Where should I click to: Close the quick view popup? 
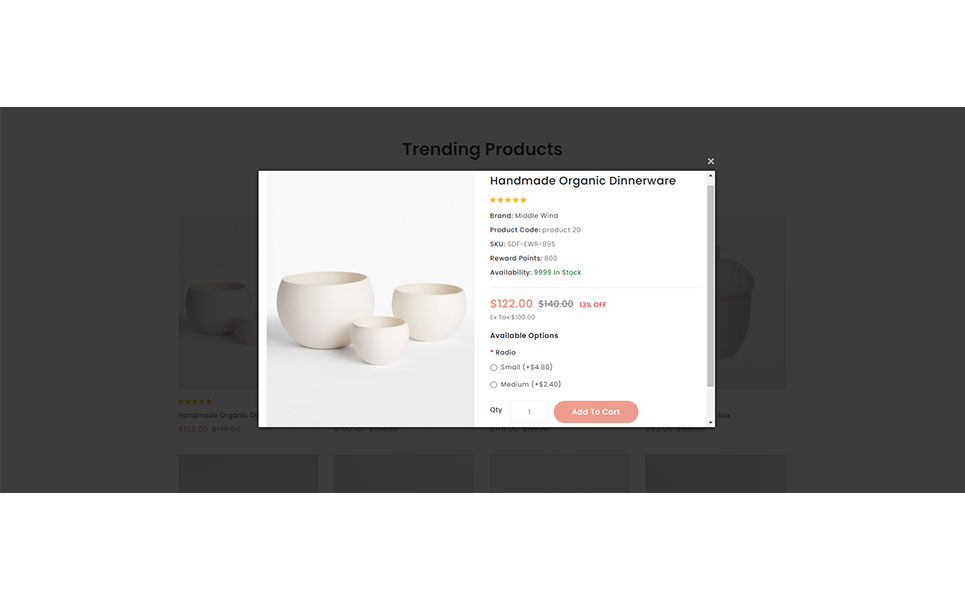pos(711,161)
